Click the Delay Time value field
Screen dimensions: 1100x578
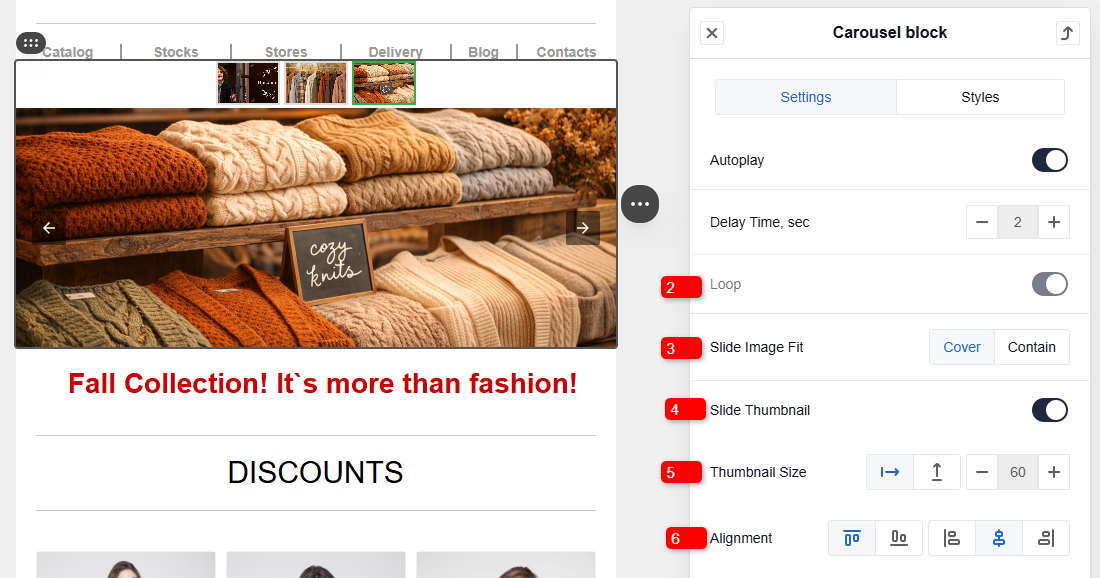pyautogui.click(x=1017, y=222)
